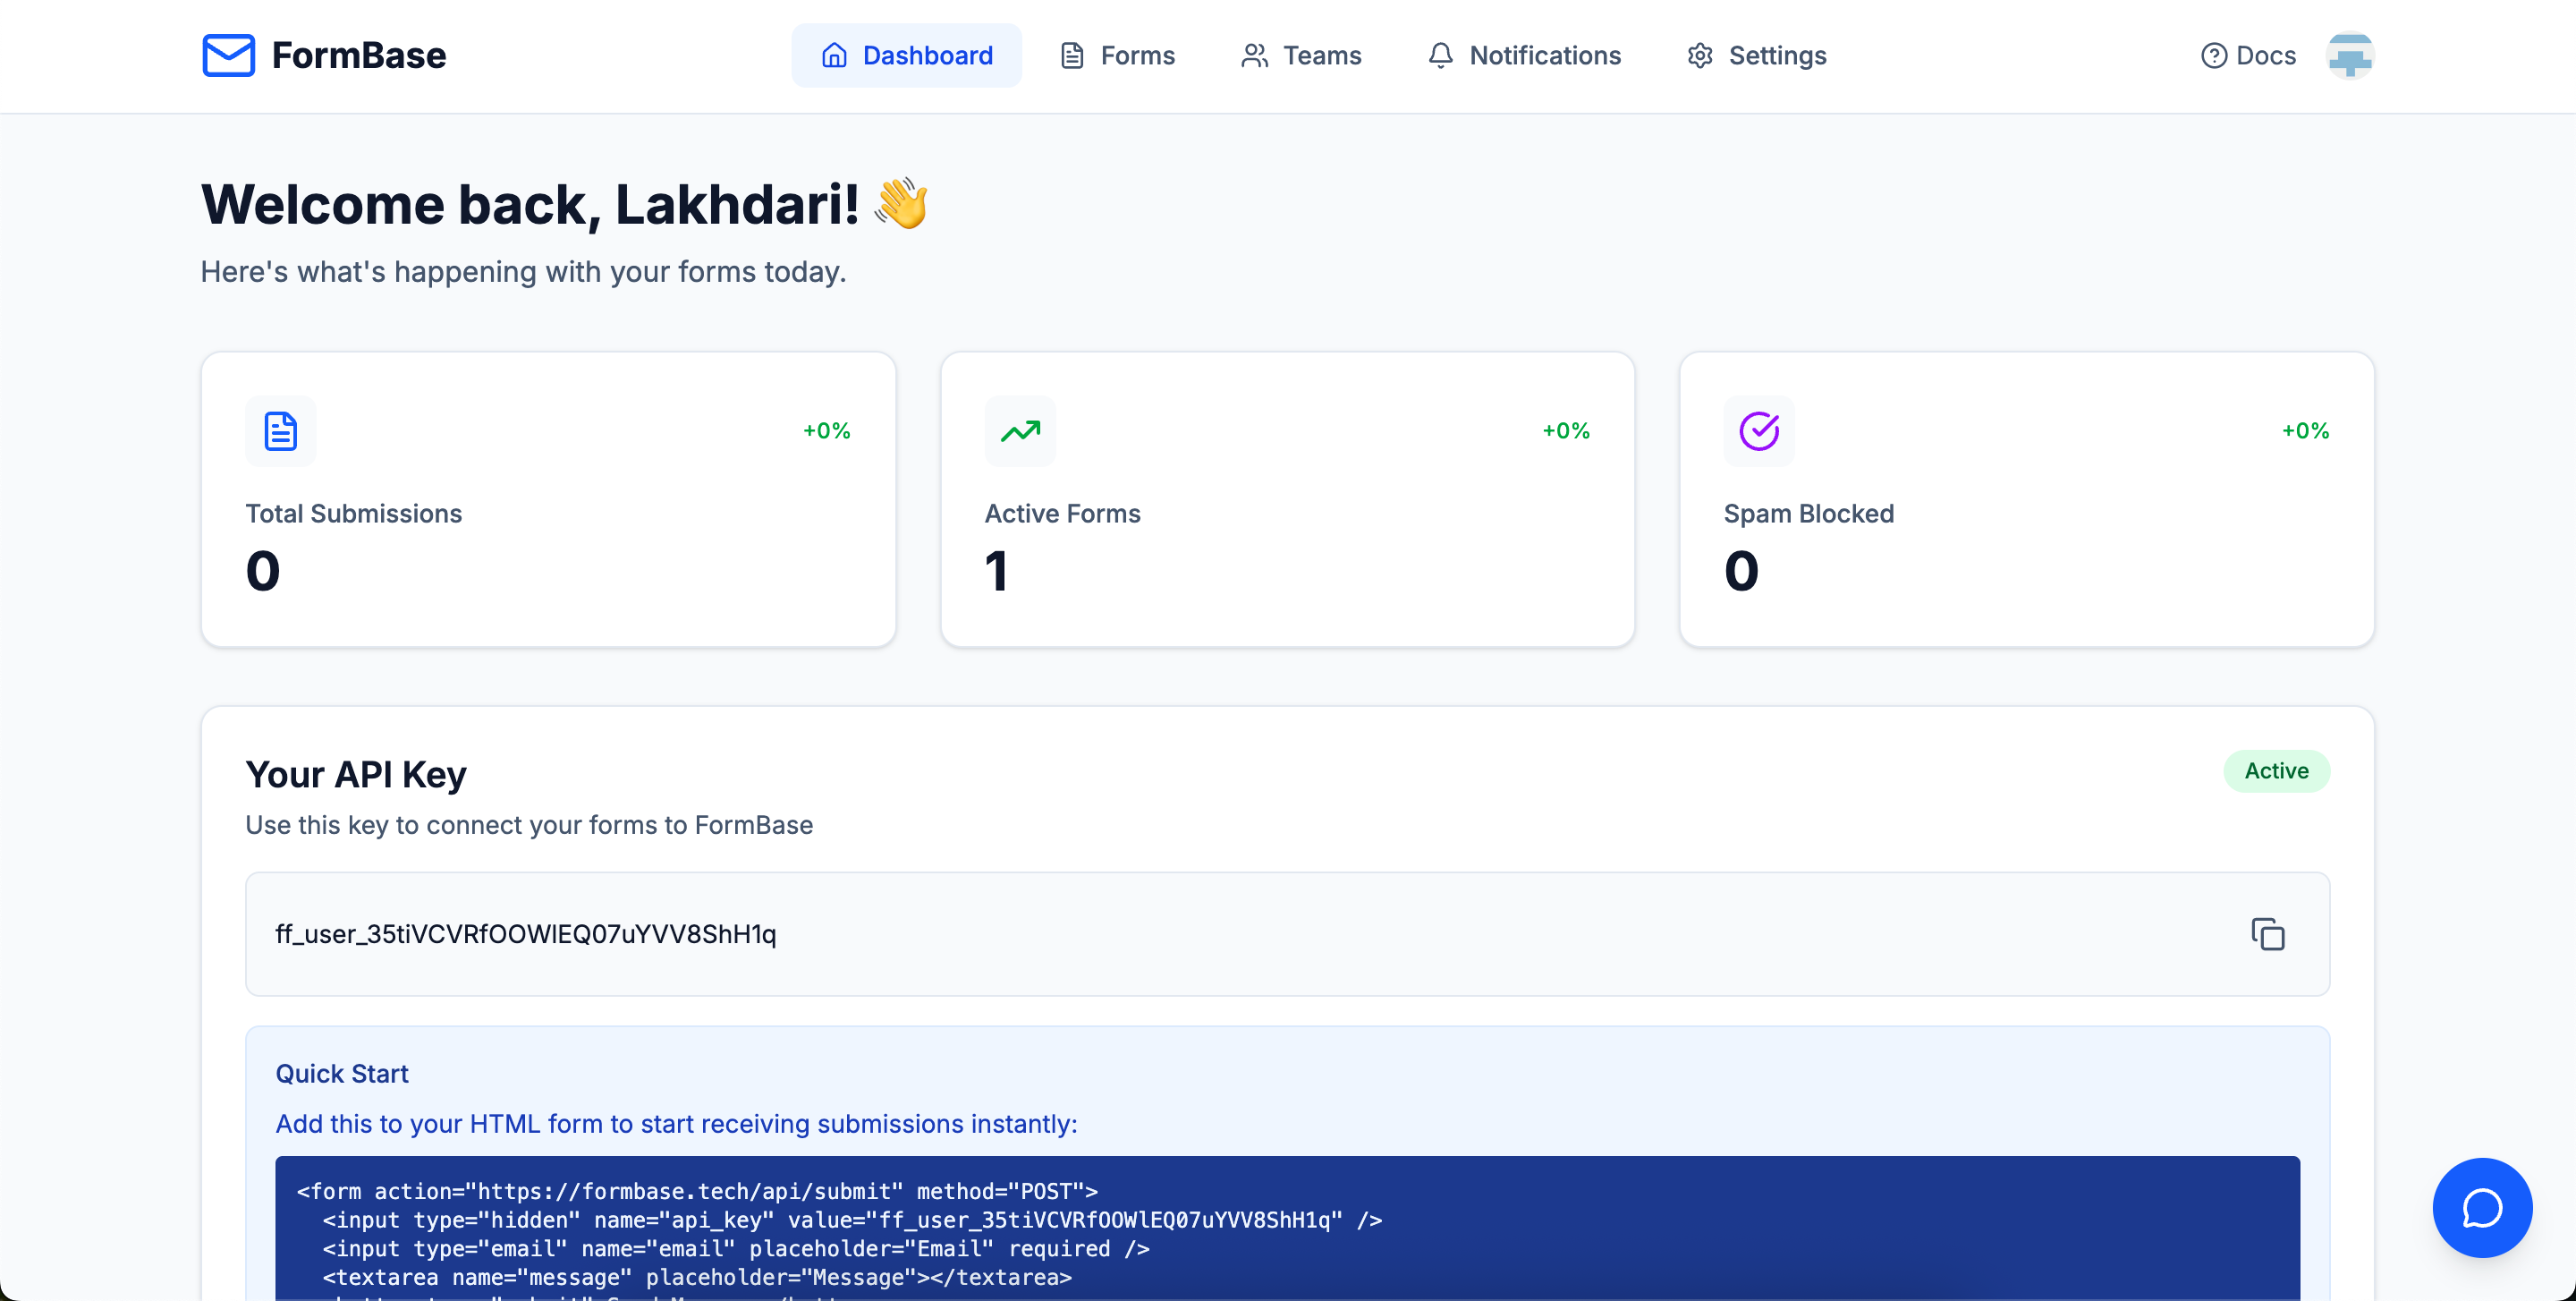Open the support chat bubble

[x=2482, y=1207]
